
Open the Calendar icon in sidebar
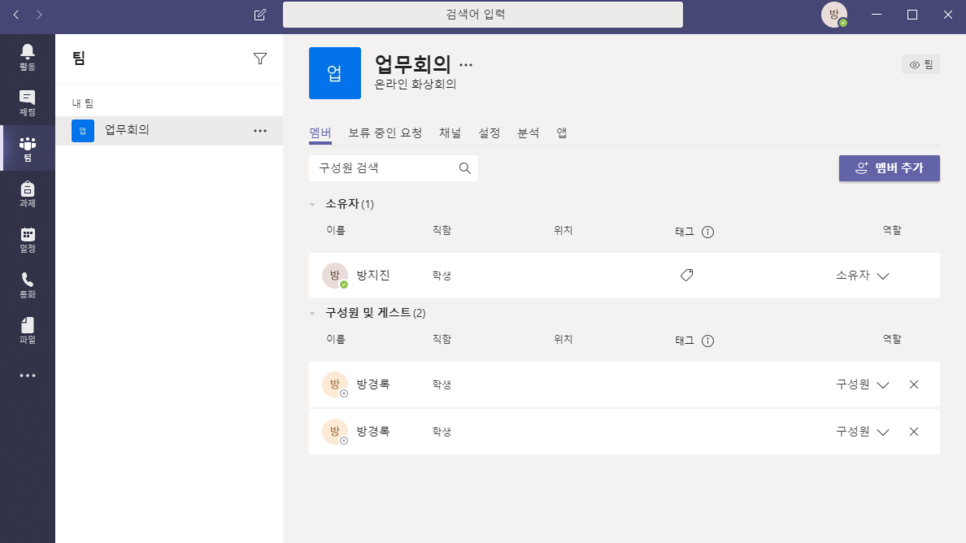(x=27, y=240)
